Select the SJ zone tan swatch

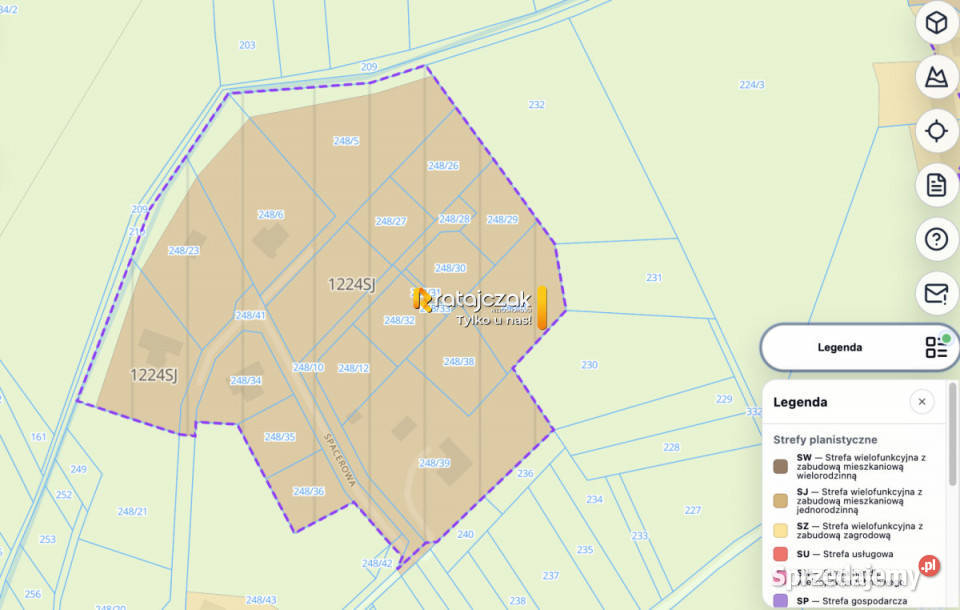[780, 501]
